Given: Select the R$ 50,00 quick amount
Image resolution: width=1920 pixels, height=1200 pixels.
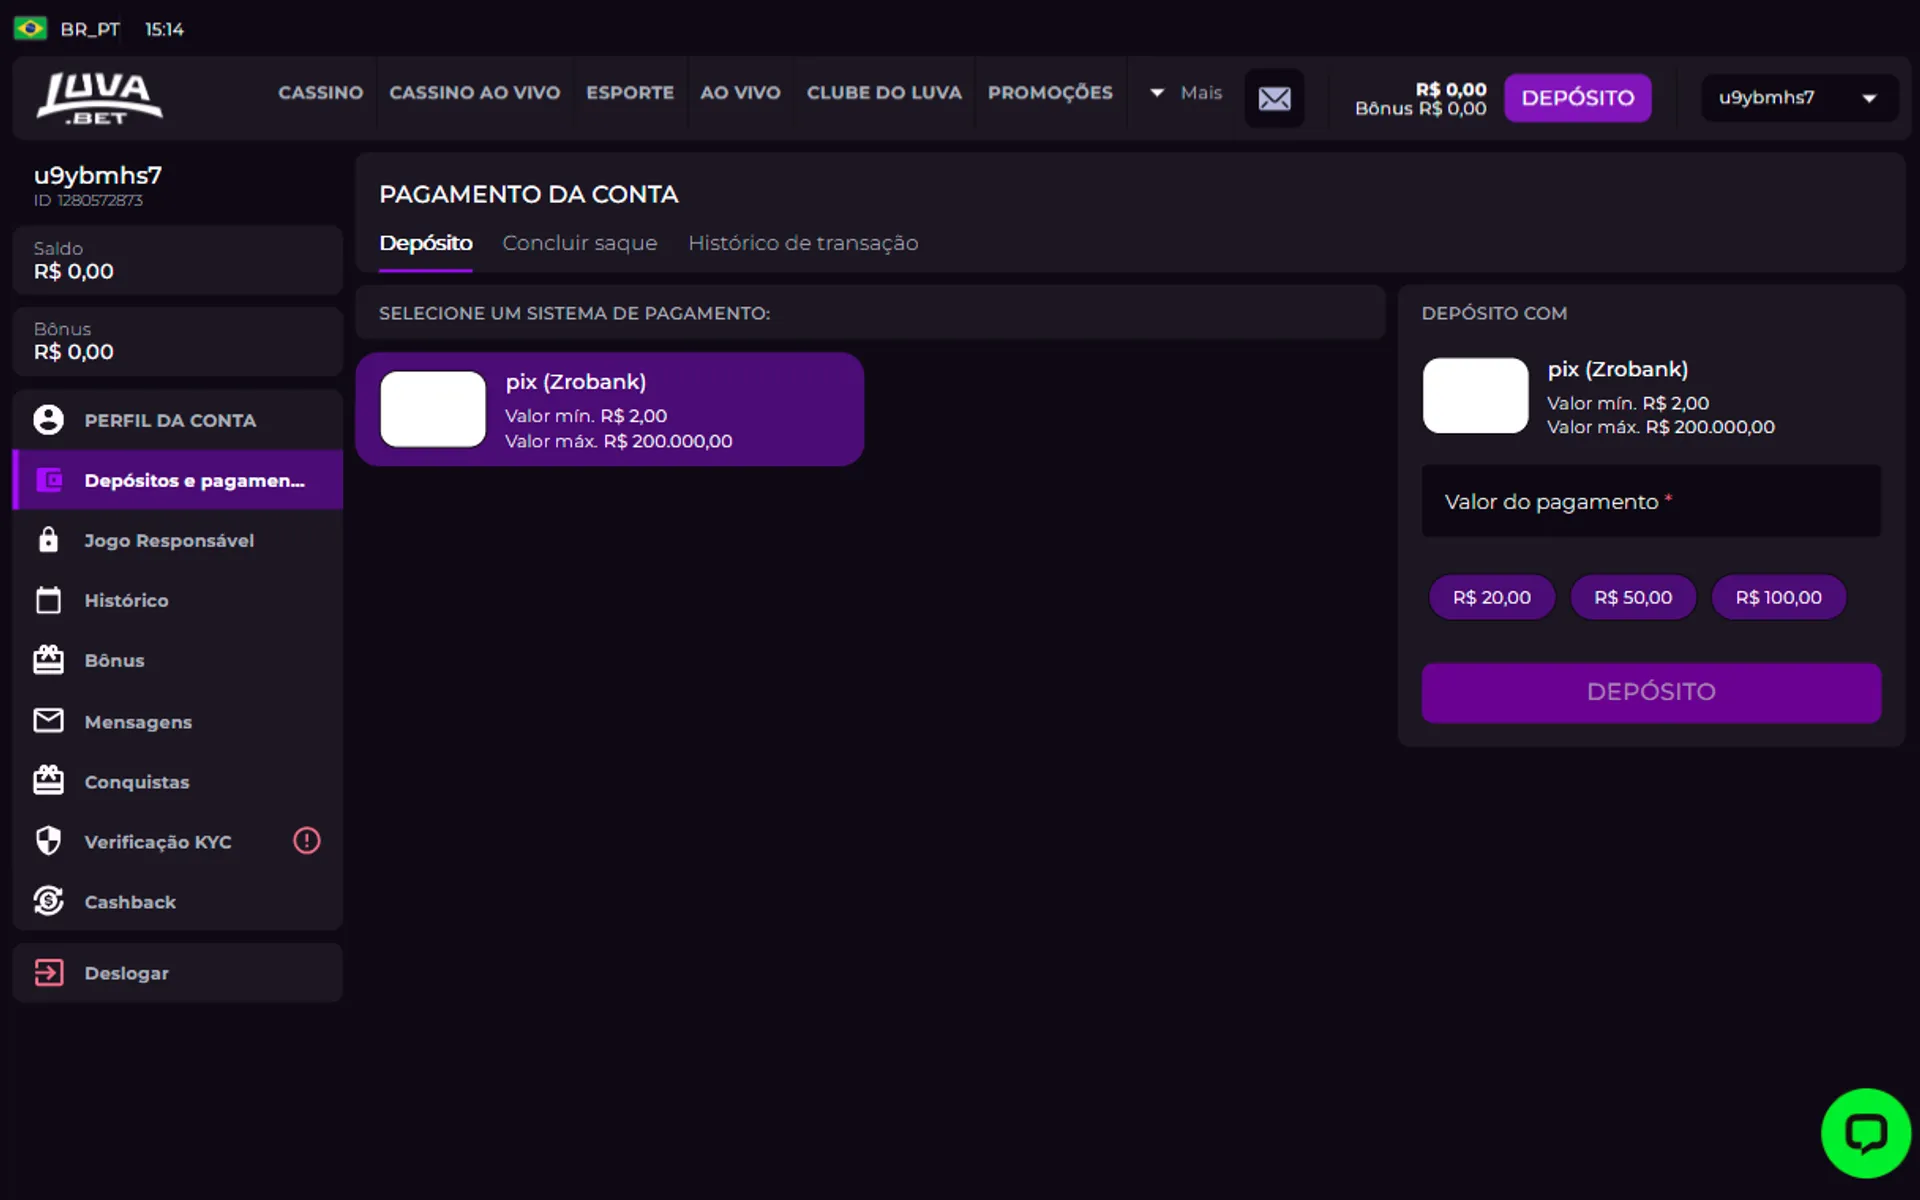Looking at the screenshot, I should [1632, 597].
